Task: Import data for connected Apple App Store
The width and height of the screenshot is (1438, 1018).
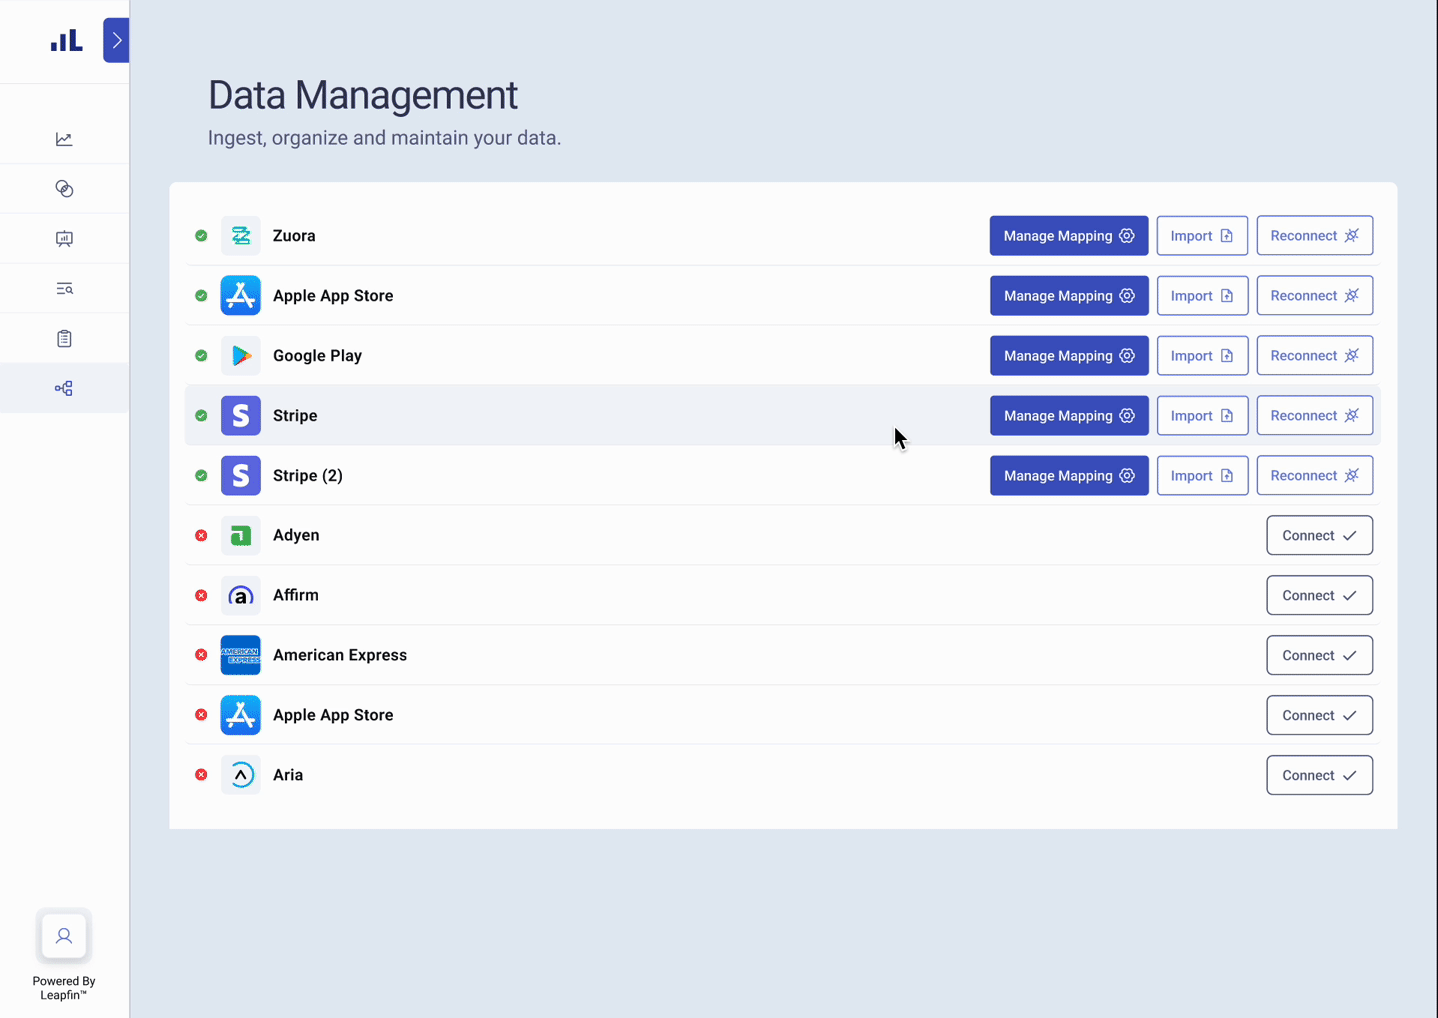Action: pyautogui.click(x=1202, y=296)
